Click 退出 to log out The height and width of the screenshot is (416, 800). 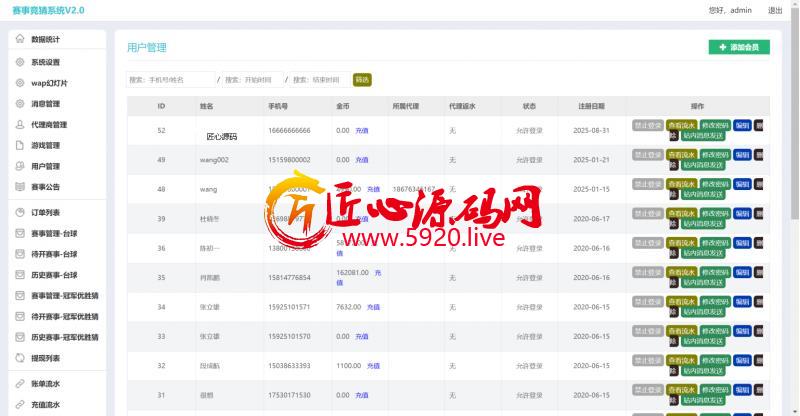point(775,10)
